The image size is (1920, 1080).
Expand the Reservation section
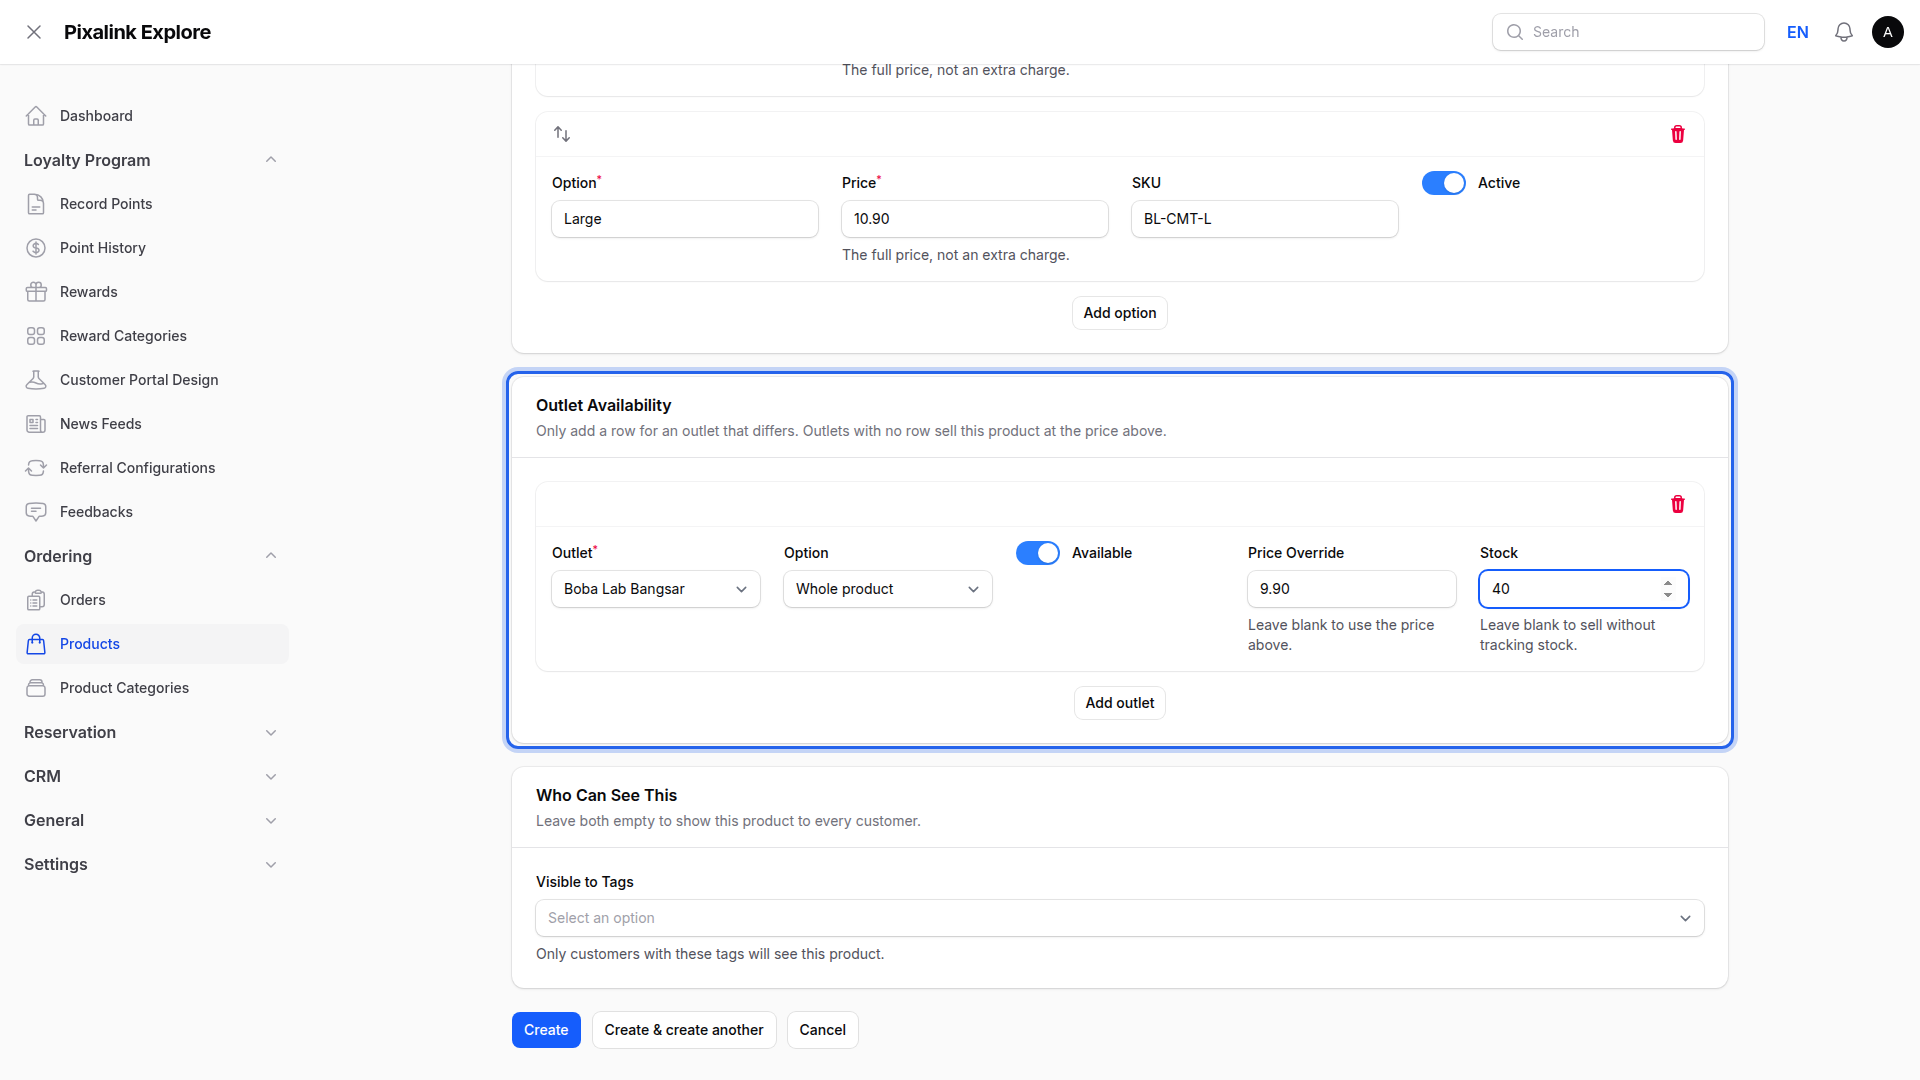point(271,732)
